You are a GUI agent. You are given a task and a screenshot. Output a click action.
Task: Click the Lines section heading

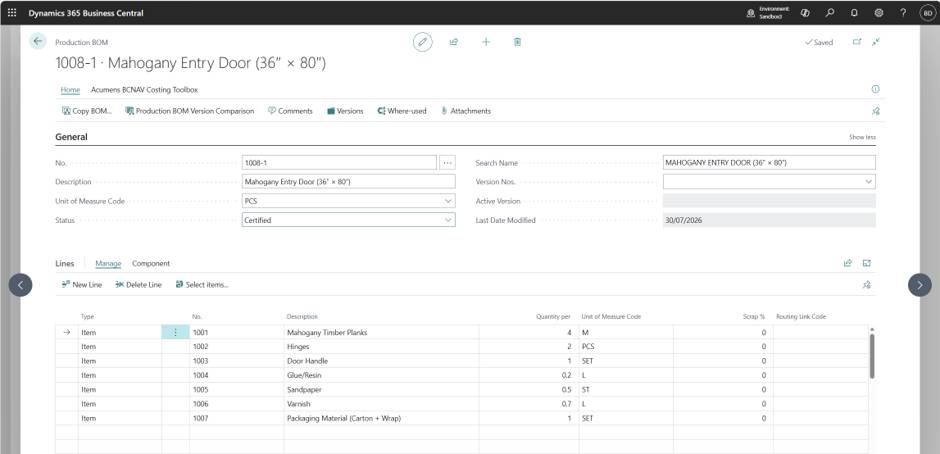(65, 264)
